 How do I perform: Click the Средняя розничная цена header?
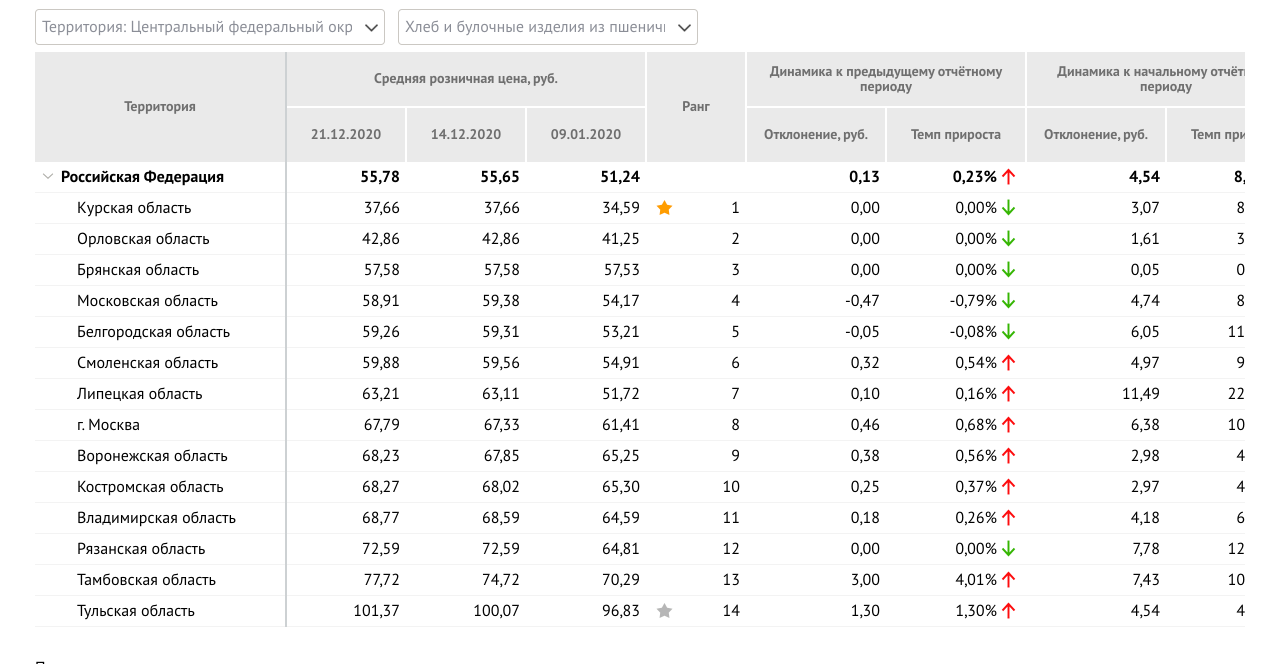(466, 79)
